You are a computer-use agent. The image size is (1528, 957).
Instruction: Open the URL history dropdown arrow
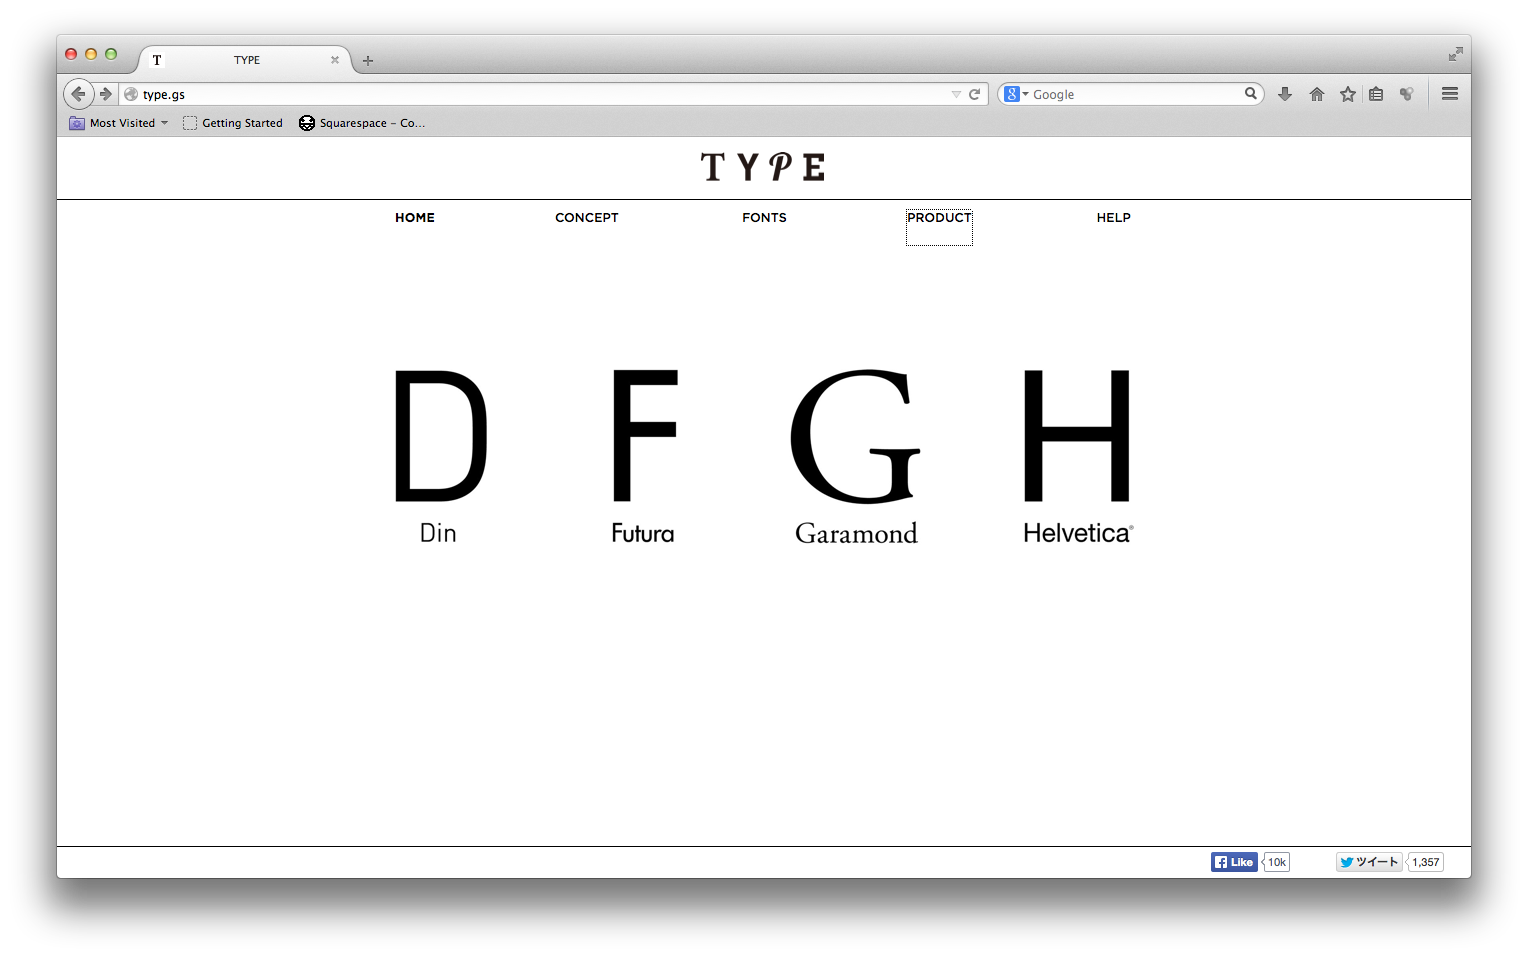[956, 94]
